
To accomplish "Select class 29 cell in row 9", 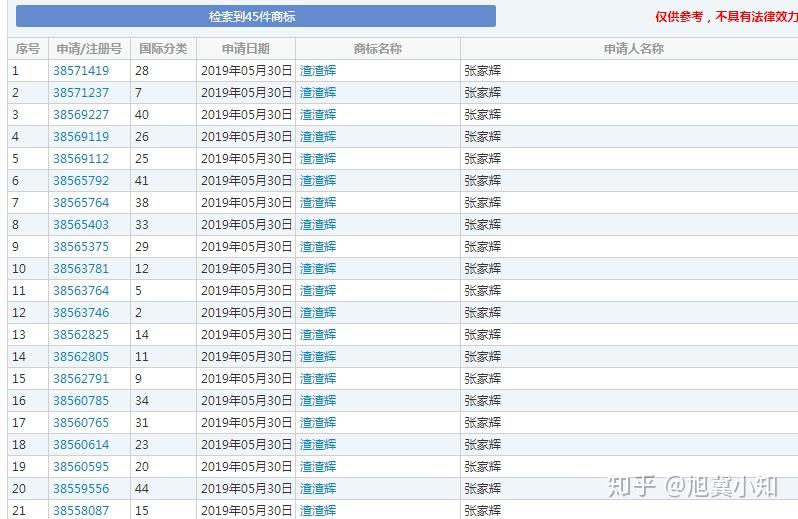I will [x=163, y=247].
